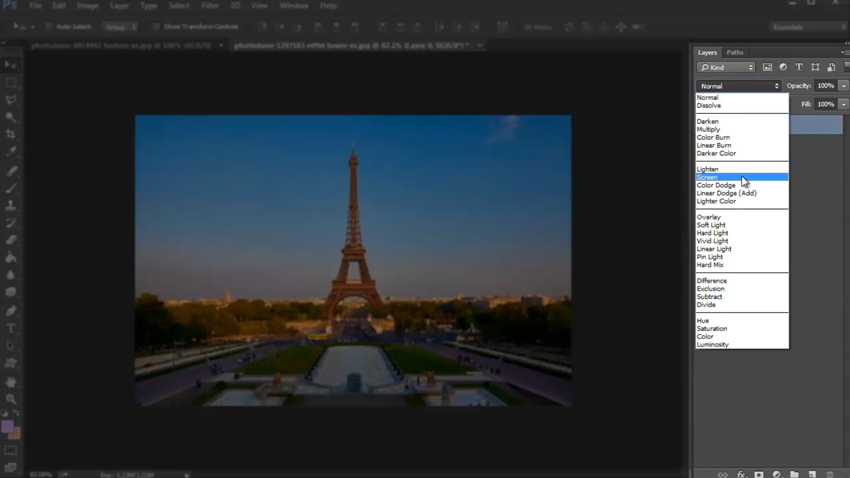
Task: Select the Horizontal Type tool
Action: point(11,328)
